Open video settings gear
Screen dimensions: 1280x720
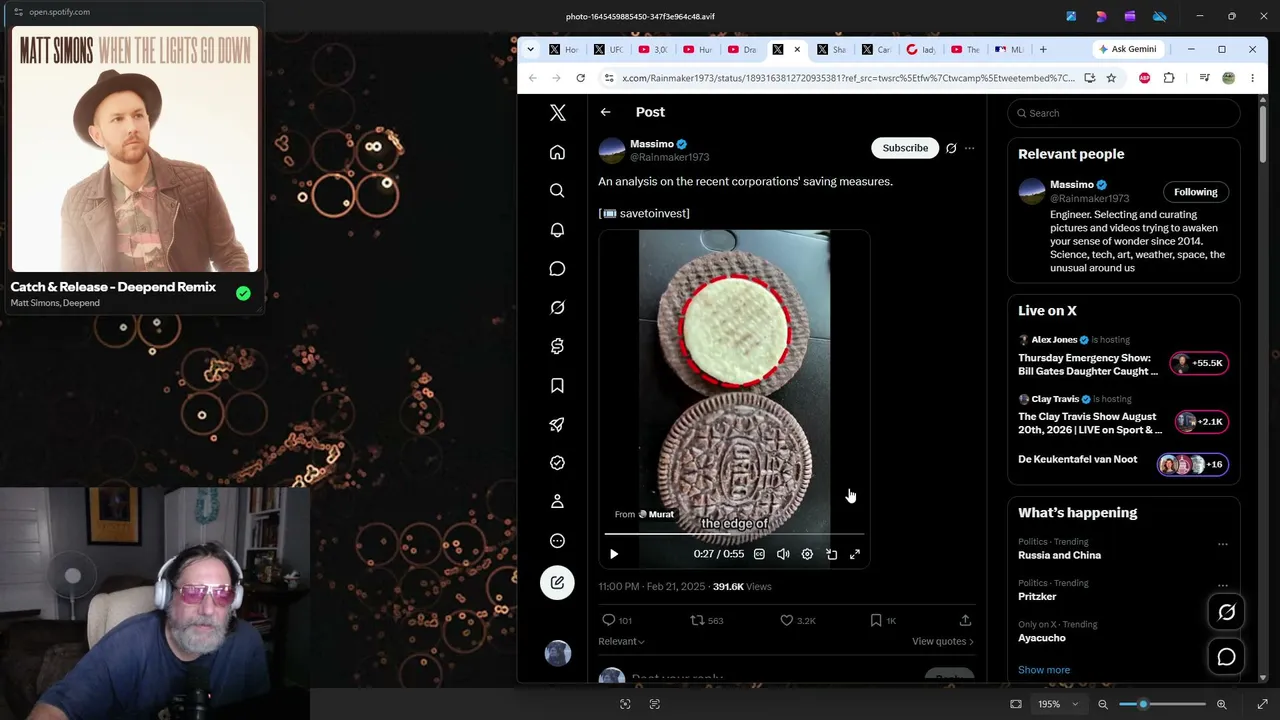[x=807, y=554]
